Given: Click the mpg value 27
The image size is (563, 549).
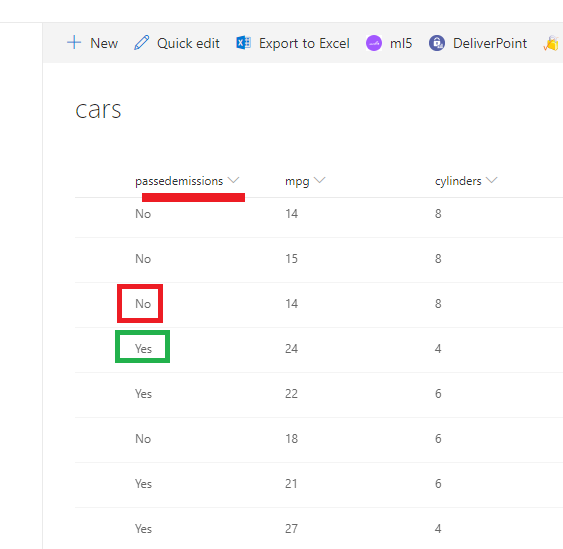Looking at the screenshot, I should [x=291, y=528].
